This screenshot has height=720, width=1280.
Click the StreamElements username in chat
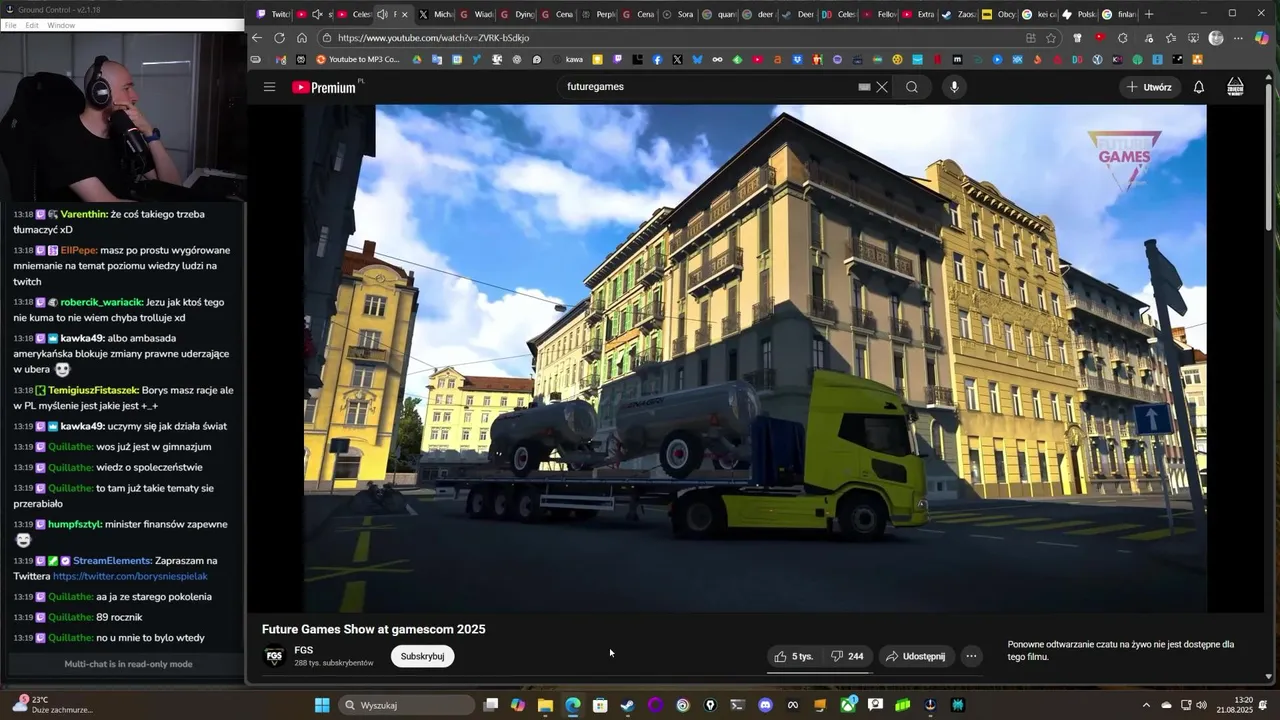pyautogui.click(x=112, y=560)
